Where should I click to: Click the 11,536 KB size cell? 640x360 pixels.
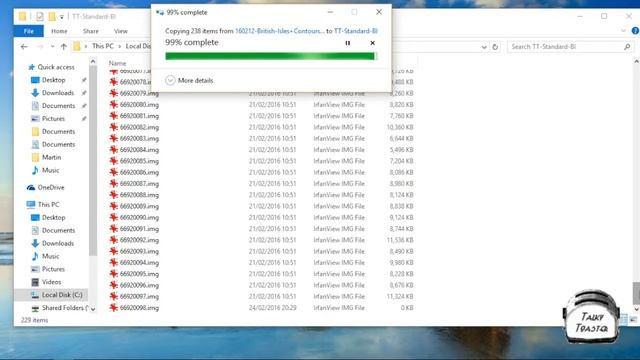pyautogui.click(x=400, y=240)
